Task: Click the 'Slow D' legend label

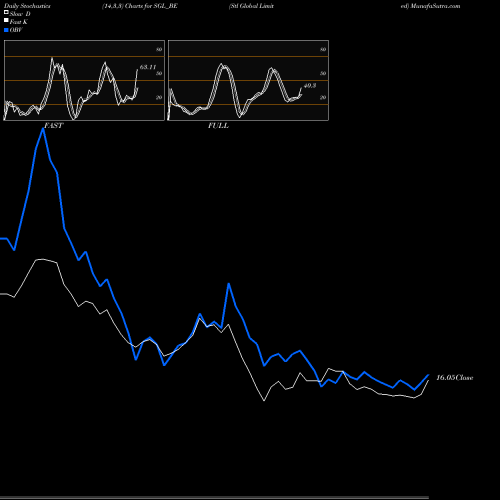Action: [20, 14]
